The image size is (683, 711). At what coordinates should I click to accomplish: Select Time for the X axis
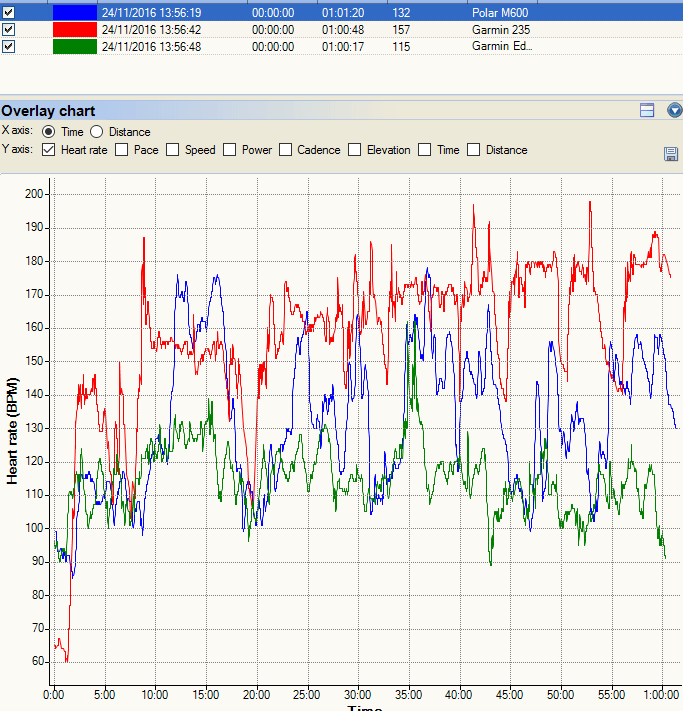[x=49, y=132]
